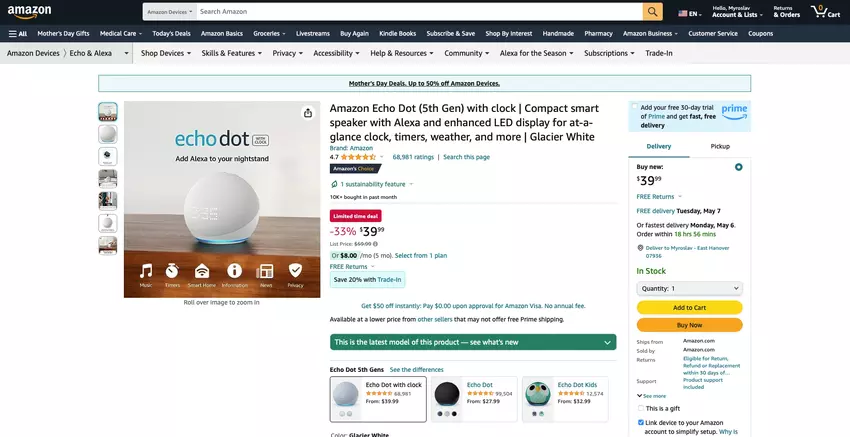Open the shopping cart
The height and width of the screenshot is (437, 850).
(825, 12)
